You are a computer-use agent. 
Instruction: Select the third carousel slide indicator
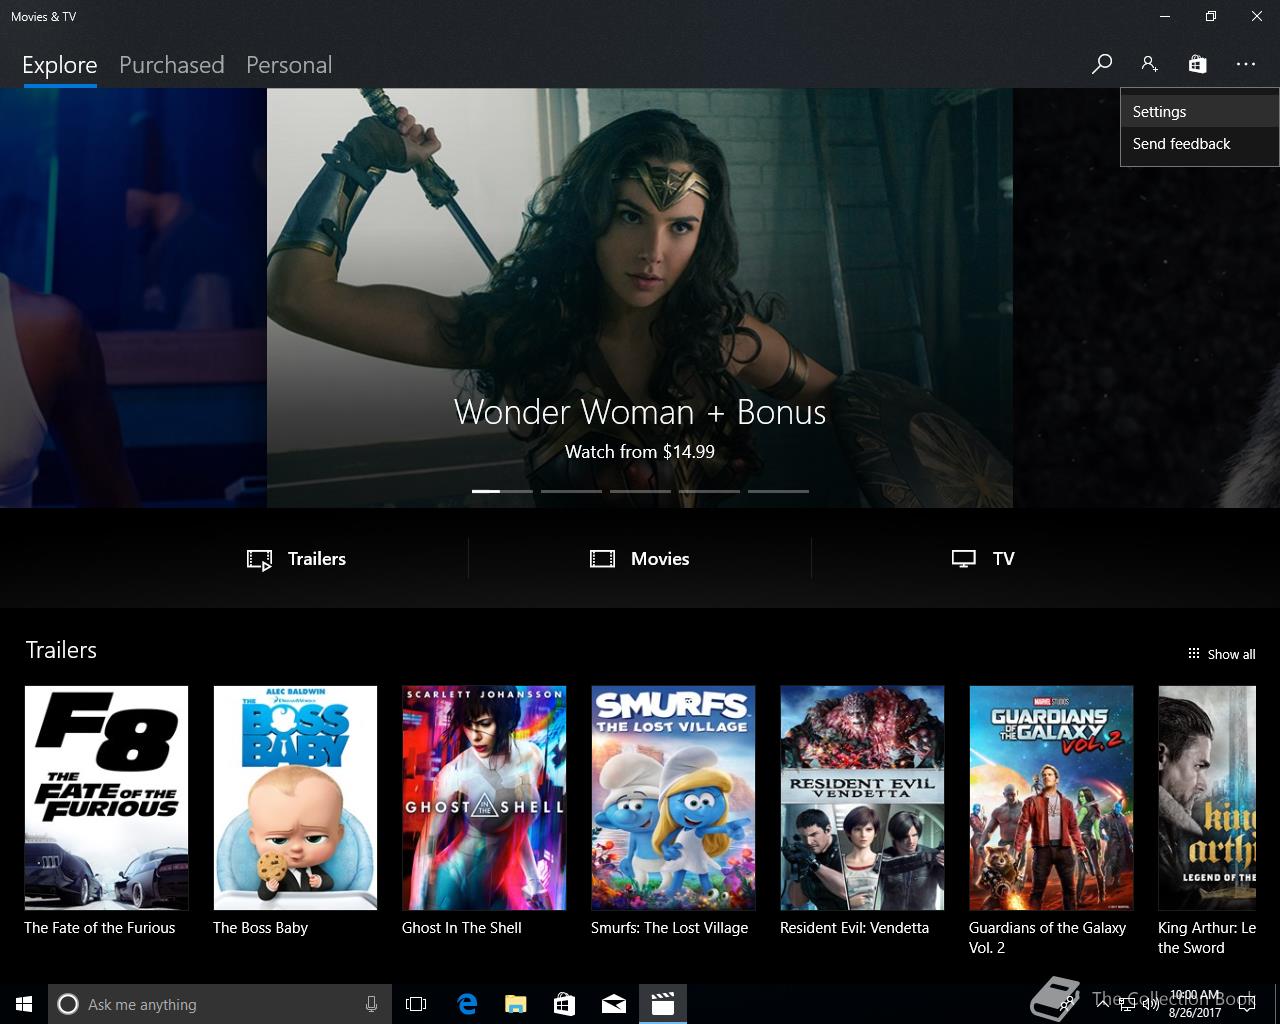pos(640,491)
